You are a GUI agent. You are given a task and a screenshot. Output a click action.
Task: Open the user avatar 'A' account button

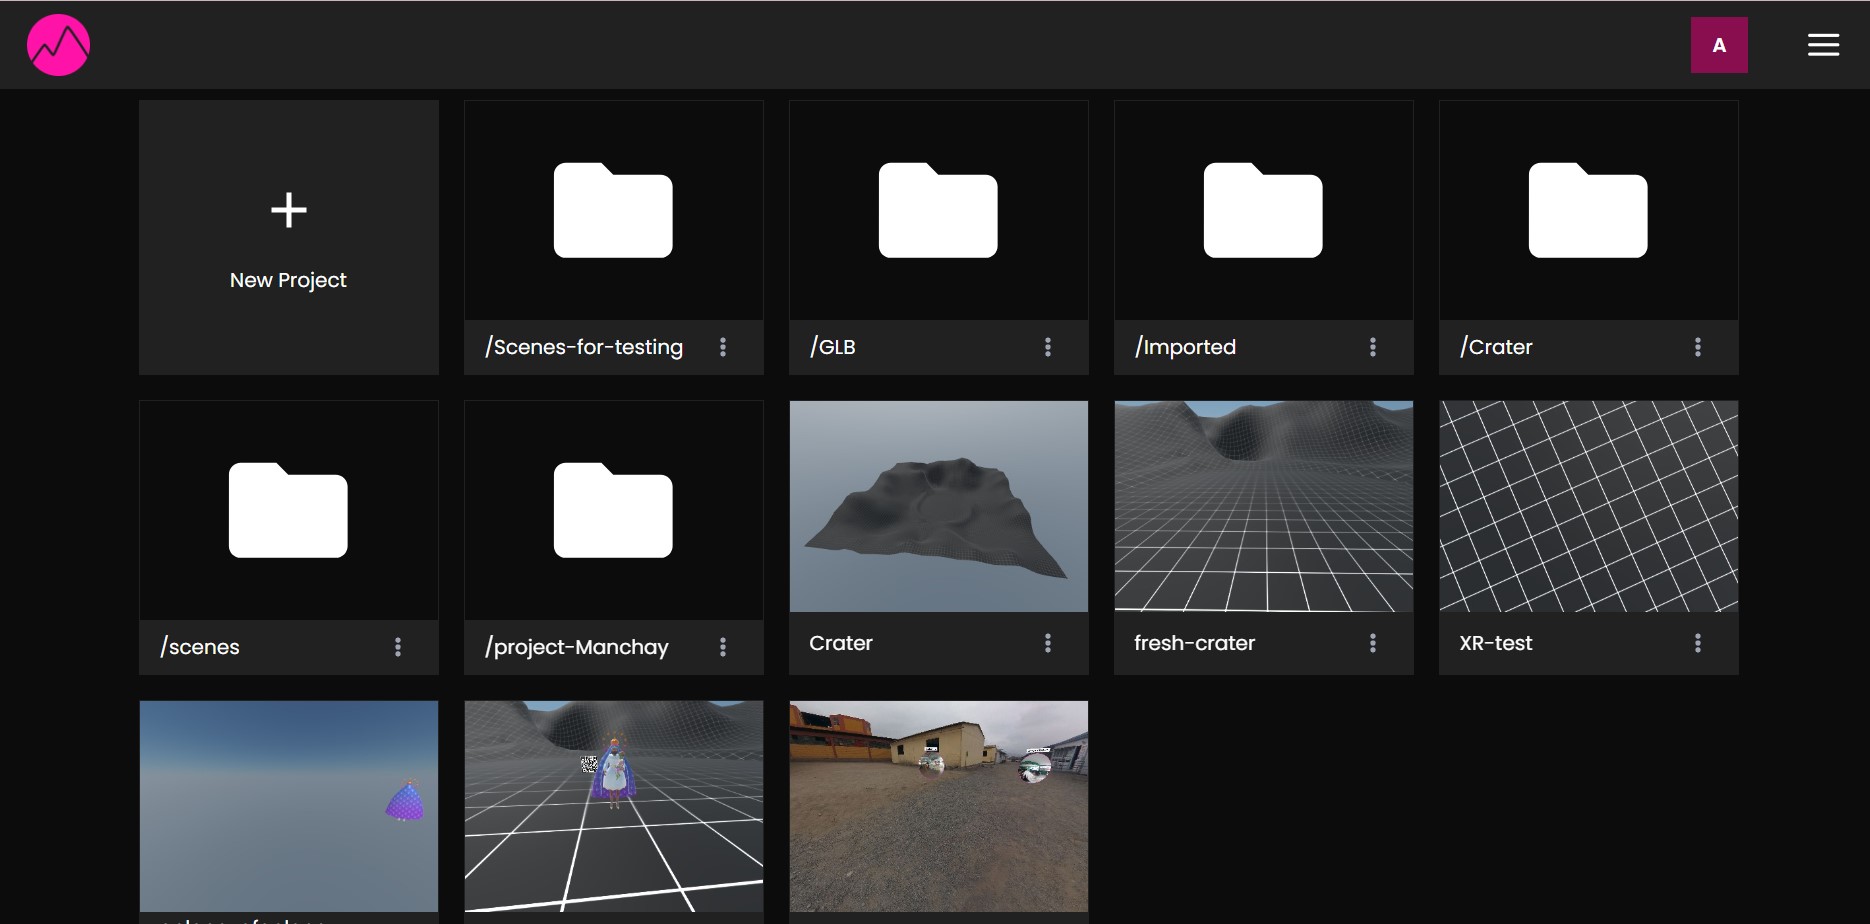[x=1719, y=45]
